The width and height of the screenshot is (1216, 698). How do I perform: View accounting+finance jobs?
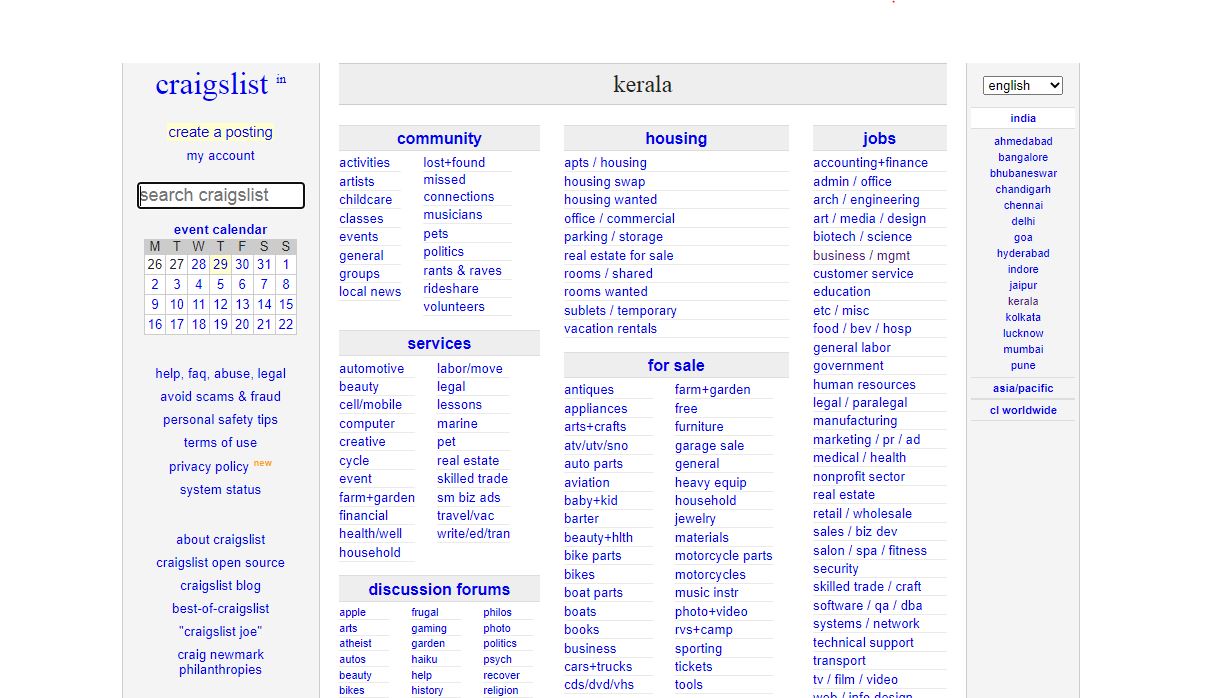click(x=870, y=163)
